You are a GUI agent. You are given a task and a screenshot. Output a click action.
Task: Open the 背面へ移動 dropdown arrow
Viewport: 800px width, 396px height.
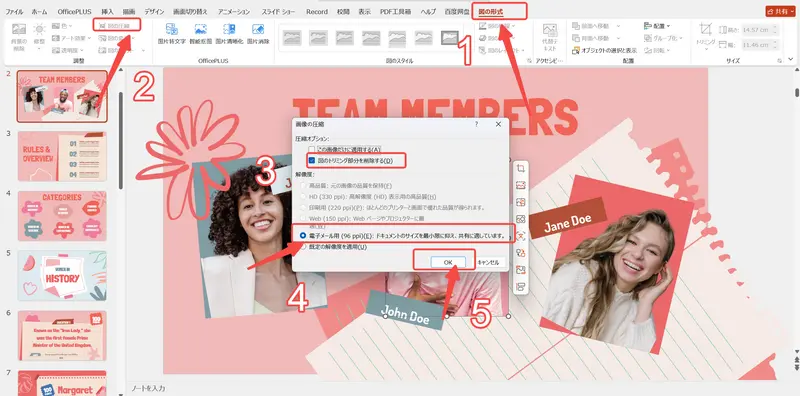coord(618,38)
